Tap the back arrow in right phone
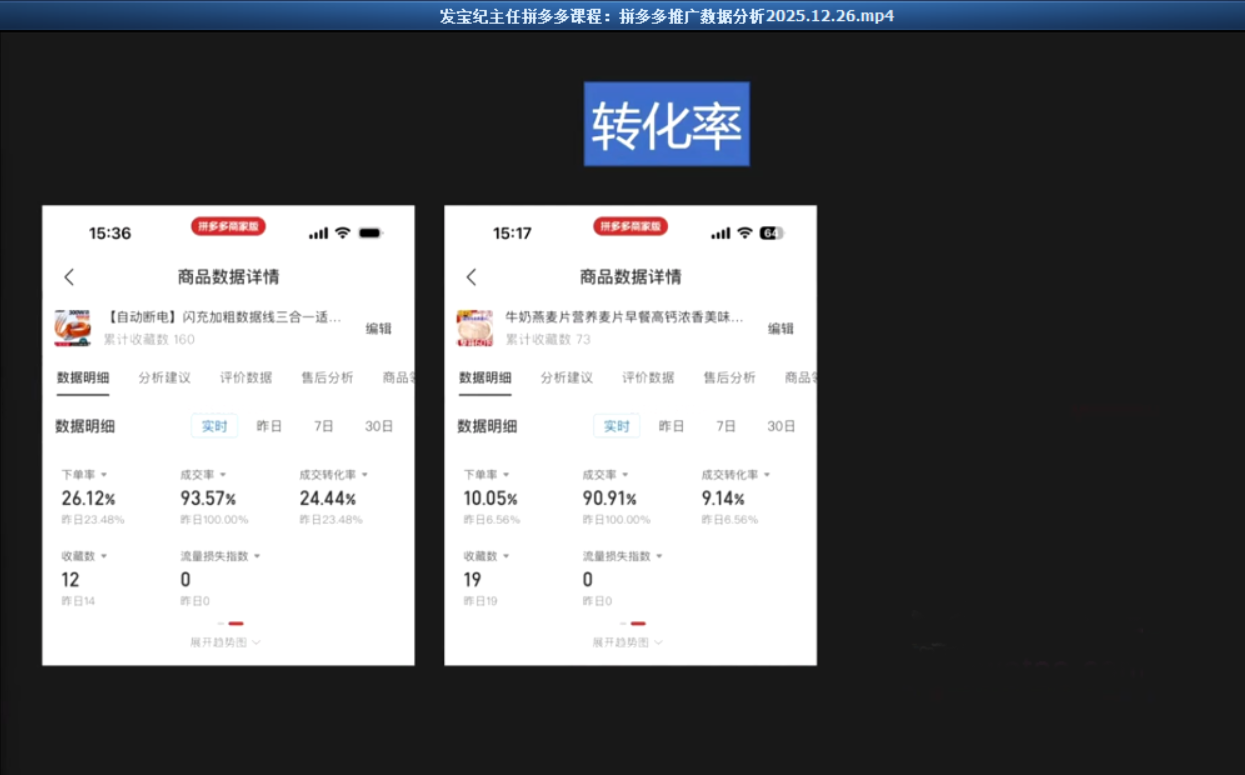The height and width of the screenshot is (775, 1245). (471, 277)
